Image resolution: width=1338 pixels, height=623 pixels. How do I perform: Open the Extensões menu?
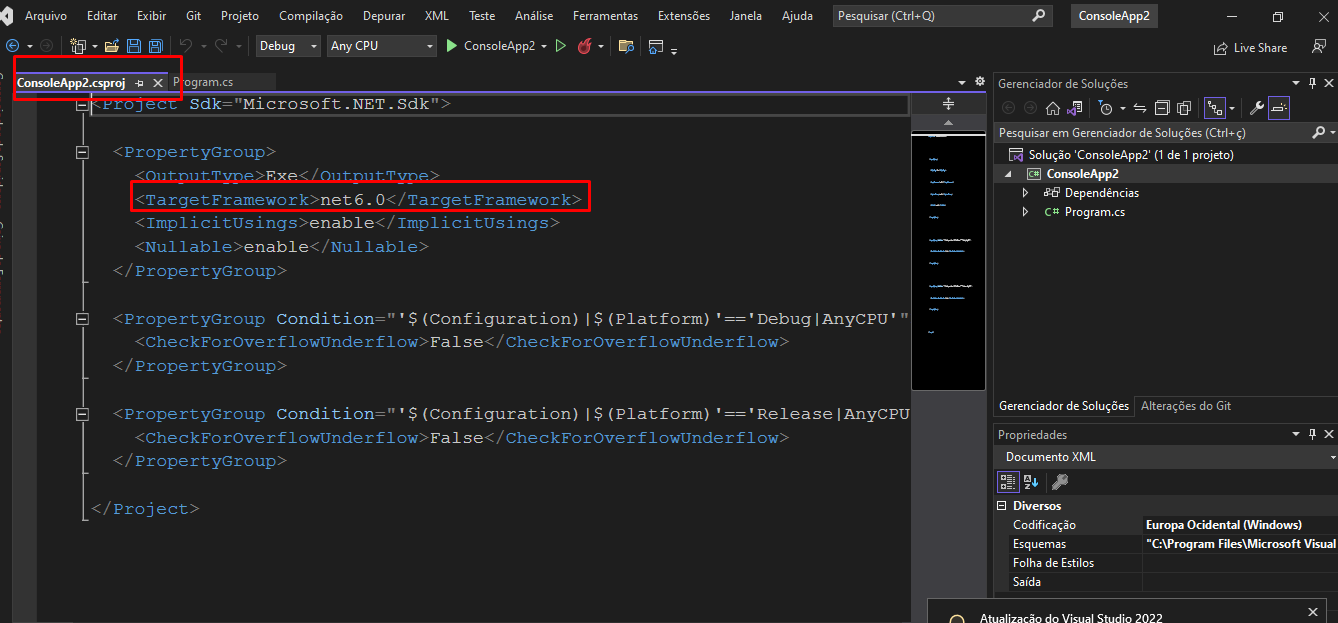[684, 16]
